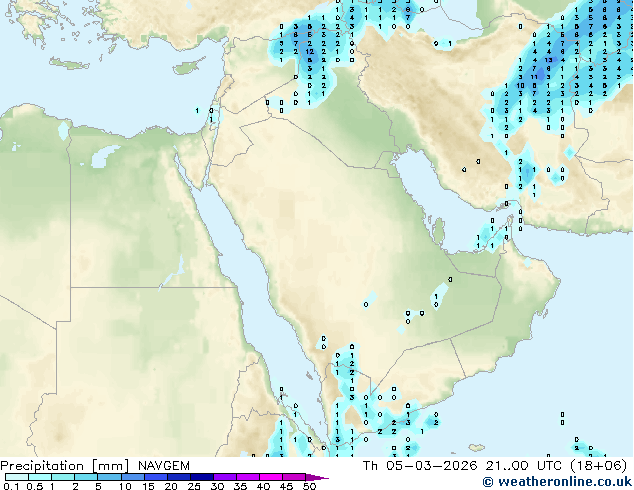Click the "30" legend scale value
This screenshot has width=634, height=490.
217,486
